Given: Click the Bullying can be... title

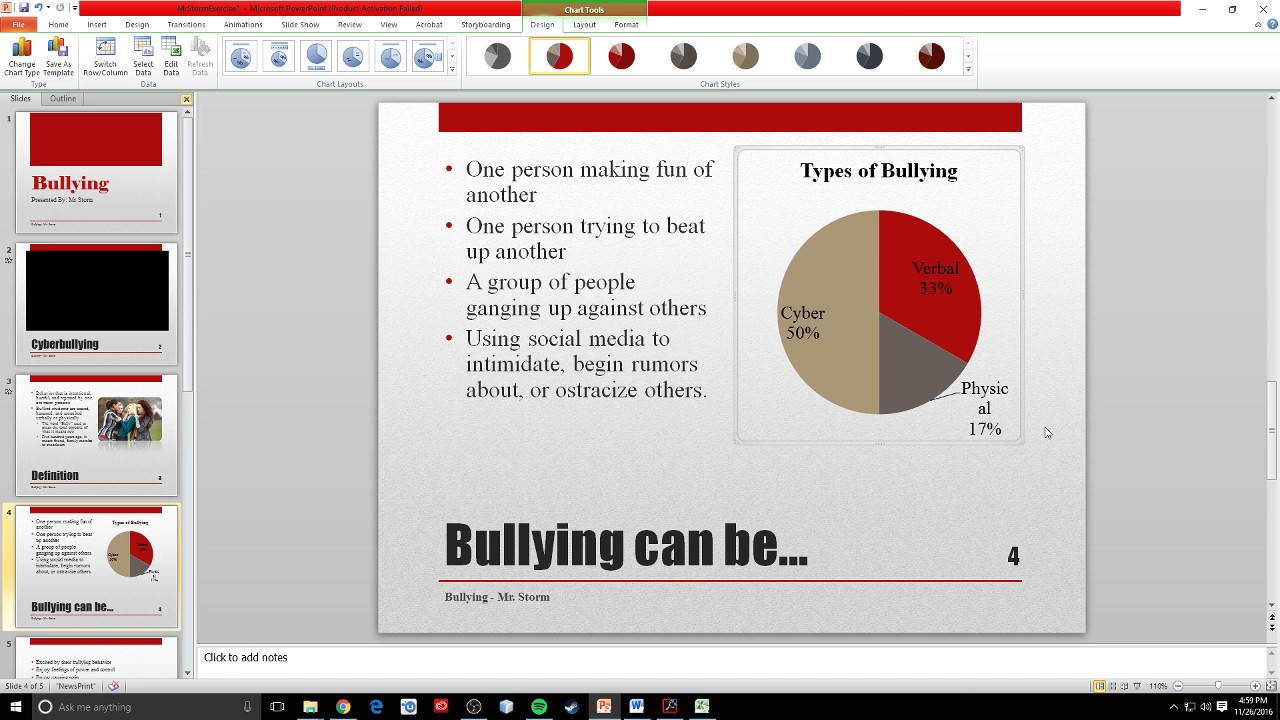Looking at the screenshot, I should coord(625,546).
